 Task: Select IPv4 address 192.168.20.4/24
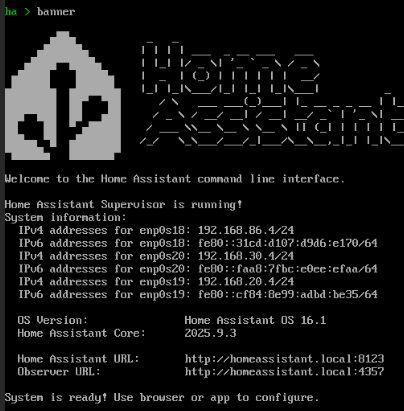pyautogui.click(x=246, y=282)
